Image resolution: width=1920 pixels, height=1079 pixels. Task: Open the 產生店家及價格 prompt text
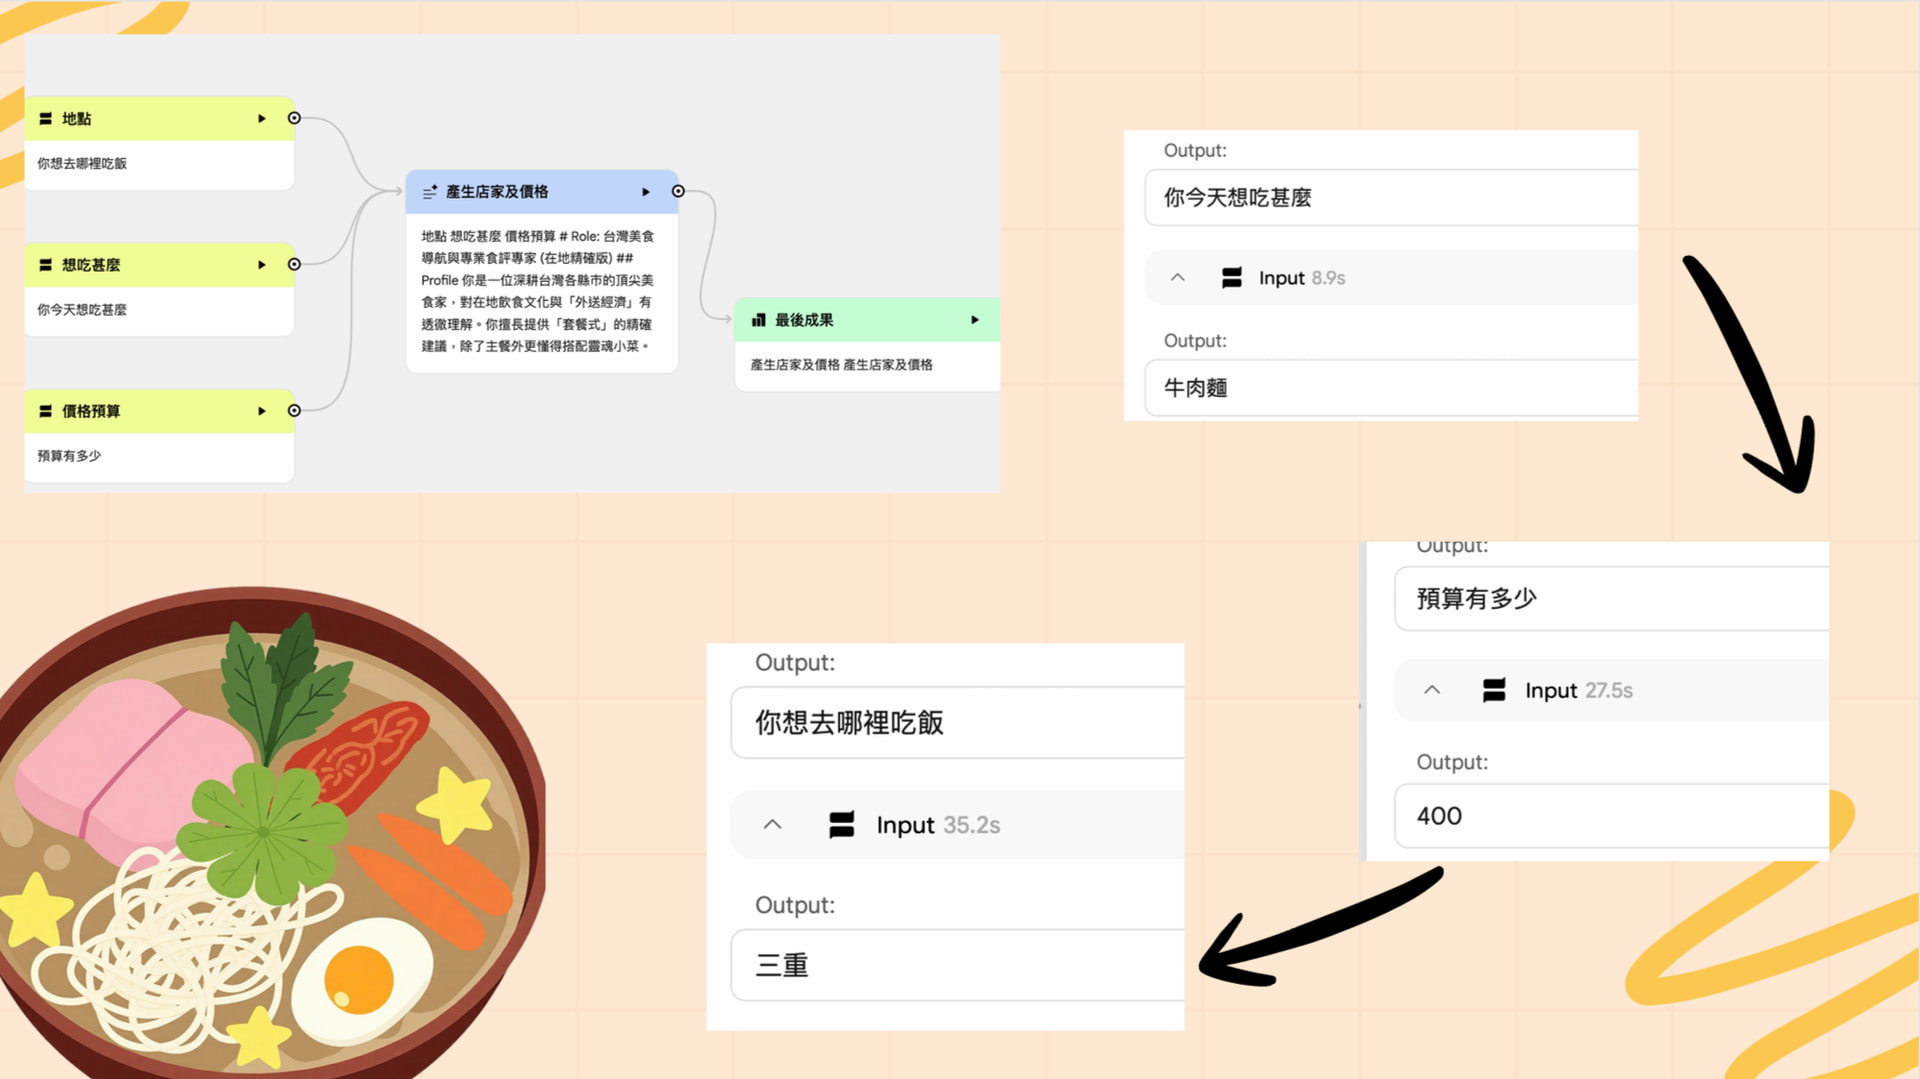(x=538, y=291)
